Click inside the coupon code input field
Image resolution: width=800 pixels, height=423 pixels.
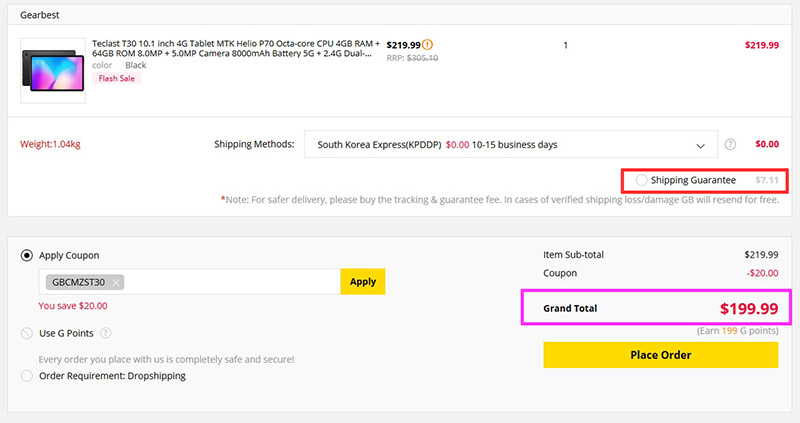click(232, 282)
